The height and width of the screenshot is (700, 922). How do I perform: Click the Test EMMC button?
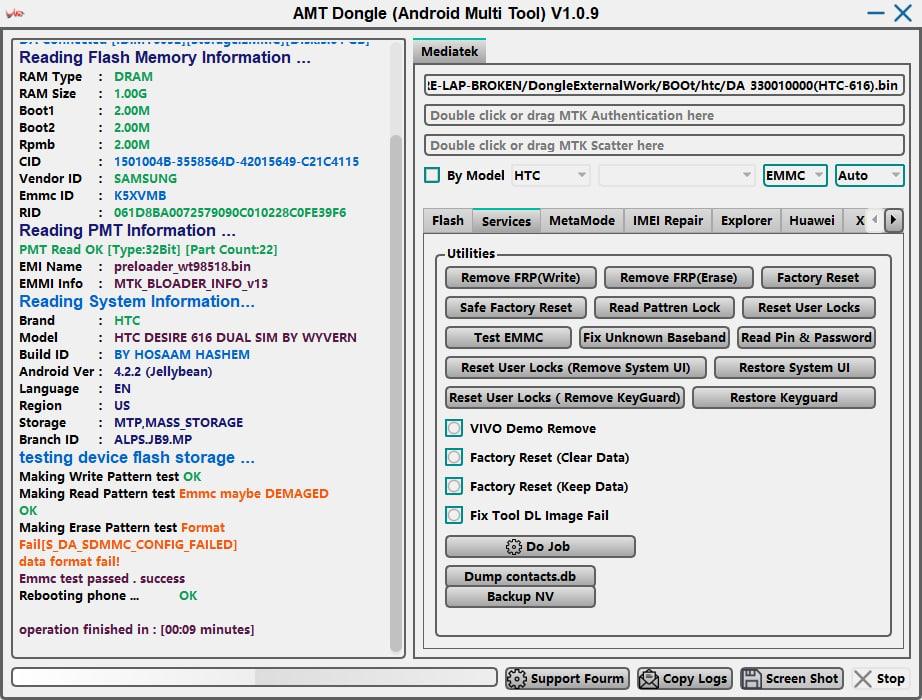508,338
